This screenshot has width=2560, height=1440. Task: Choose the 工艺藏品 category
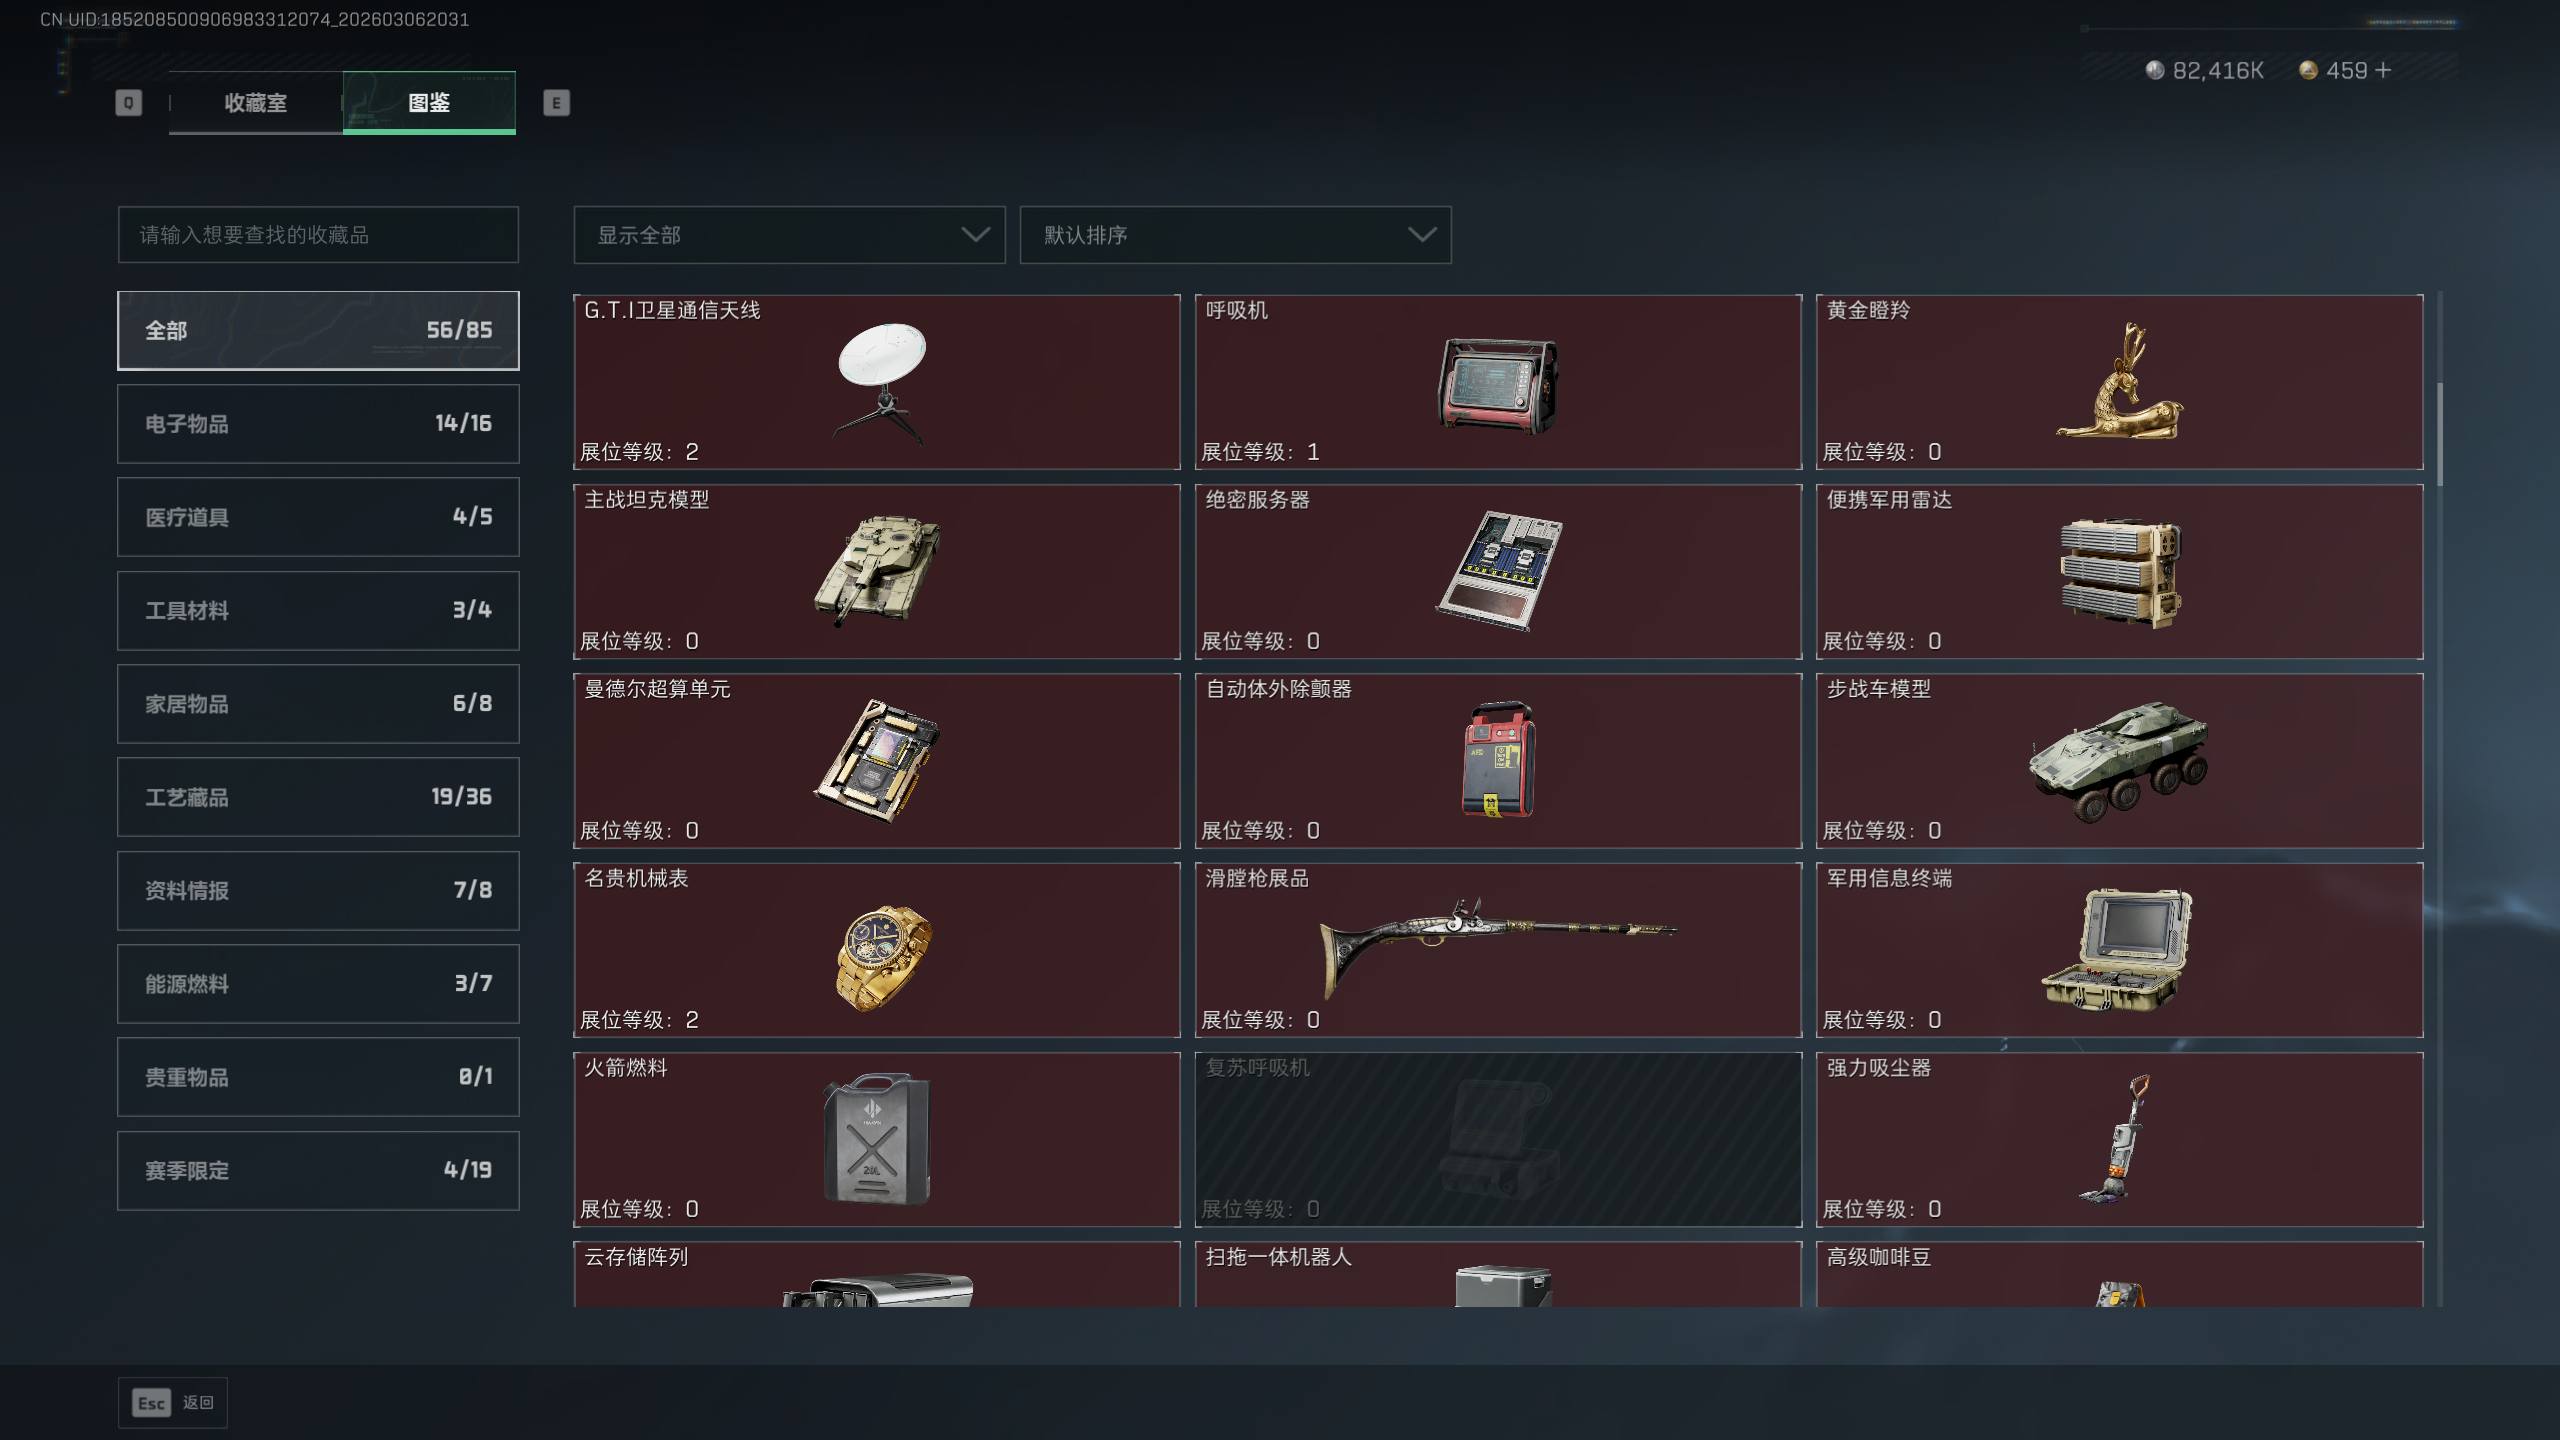pyautogui.click(x=318, y=797)
